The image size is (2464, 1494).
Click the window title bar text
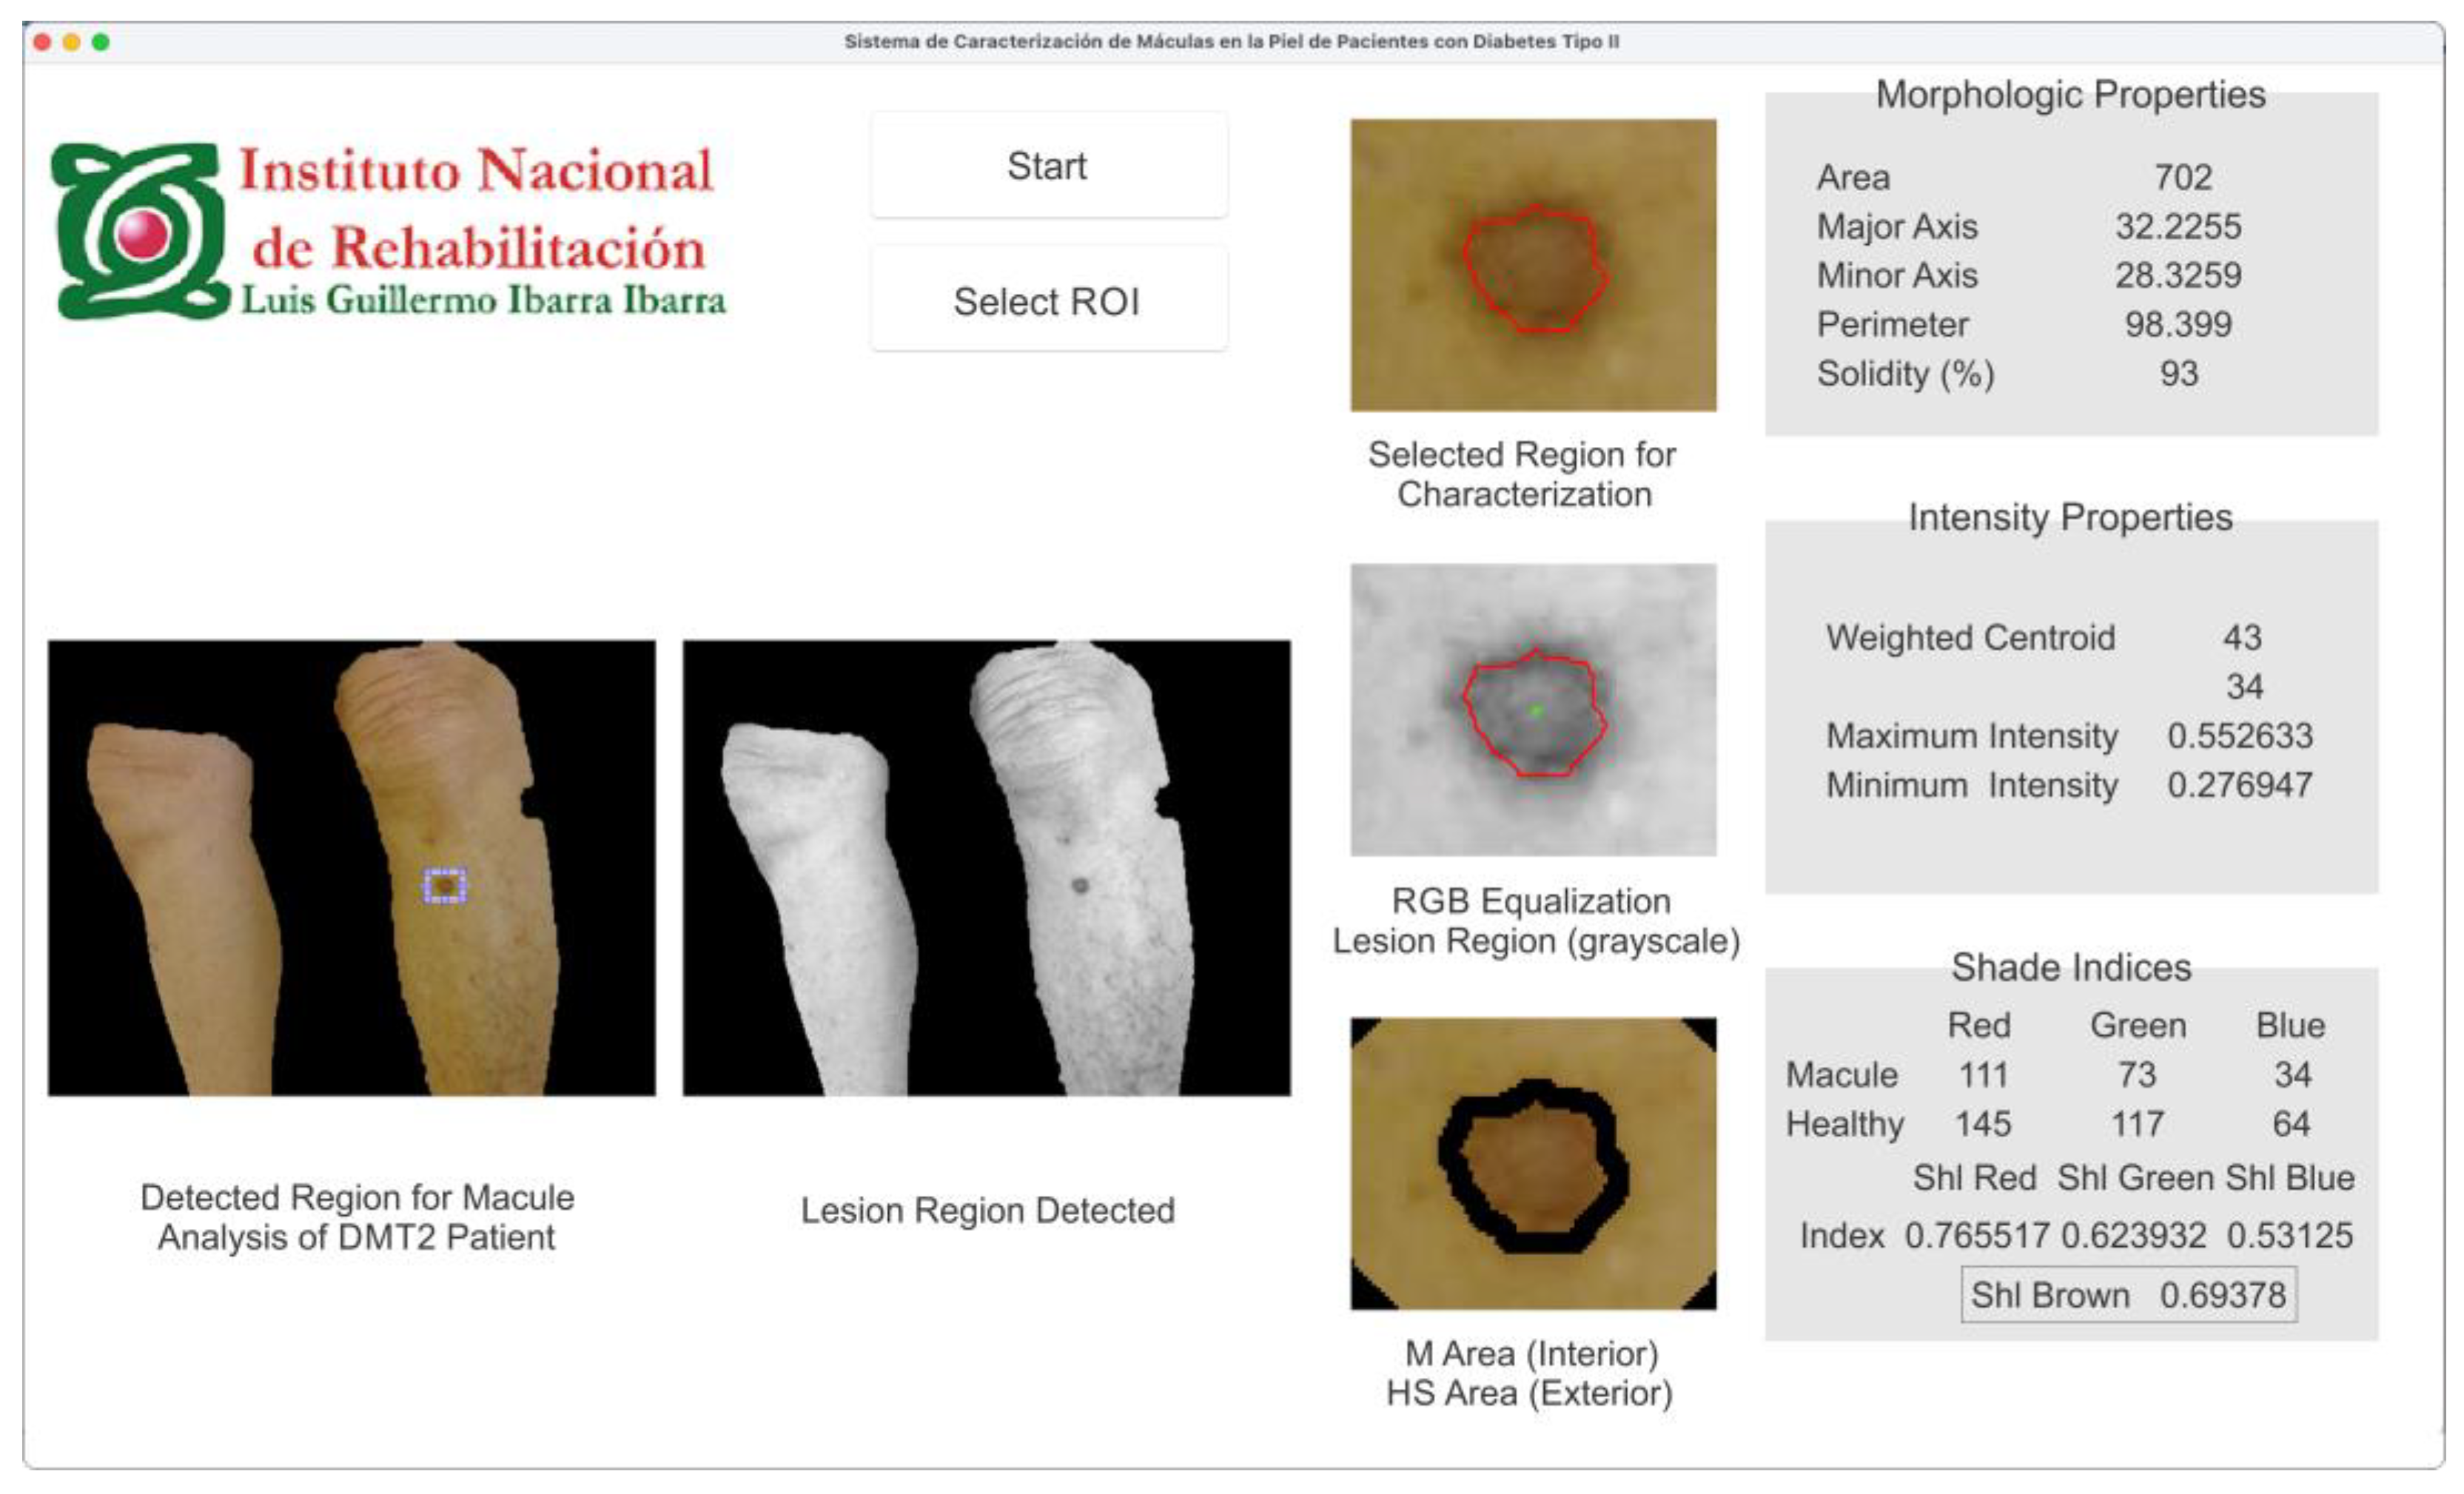1231,42
